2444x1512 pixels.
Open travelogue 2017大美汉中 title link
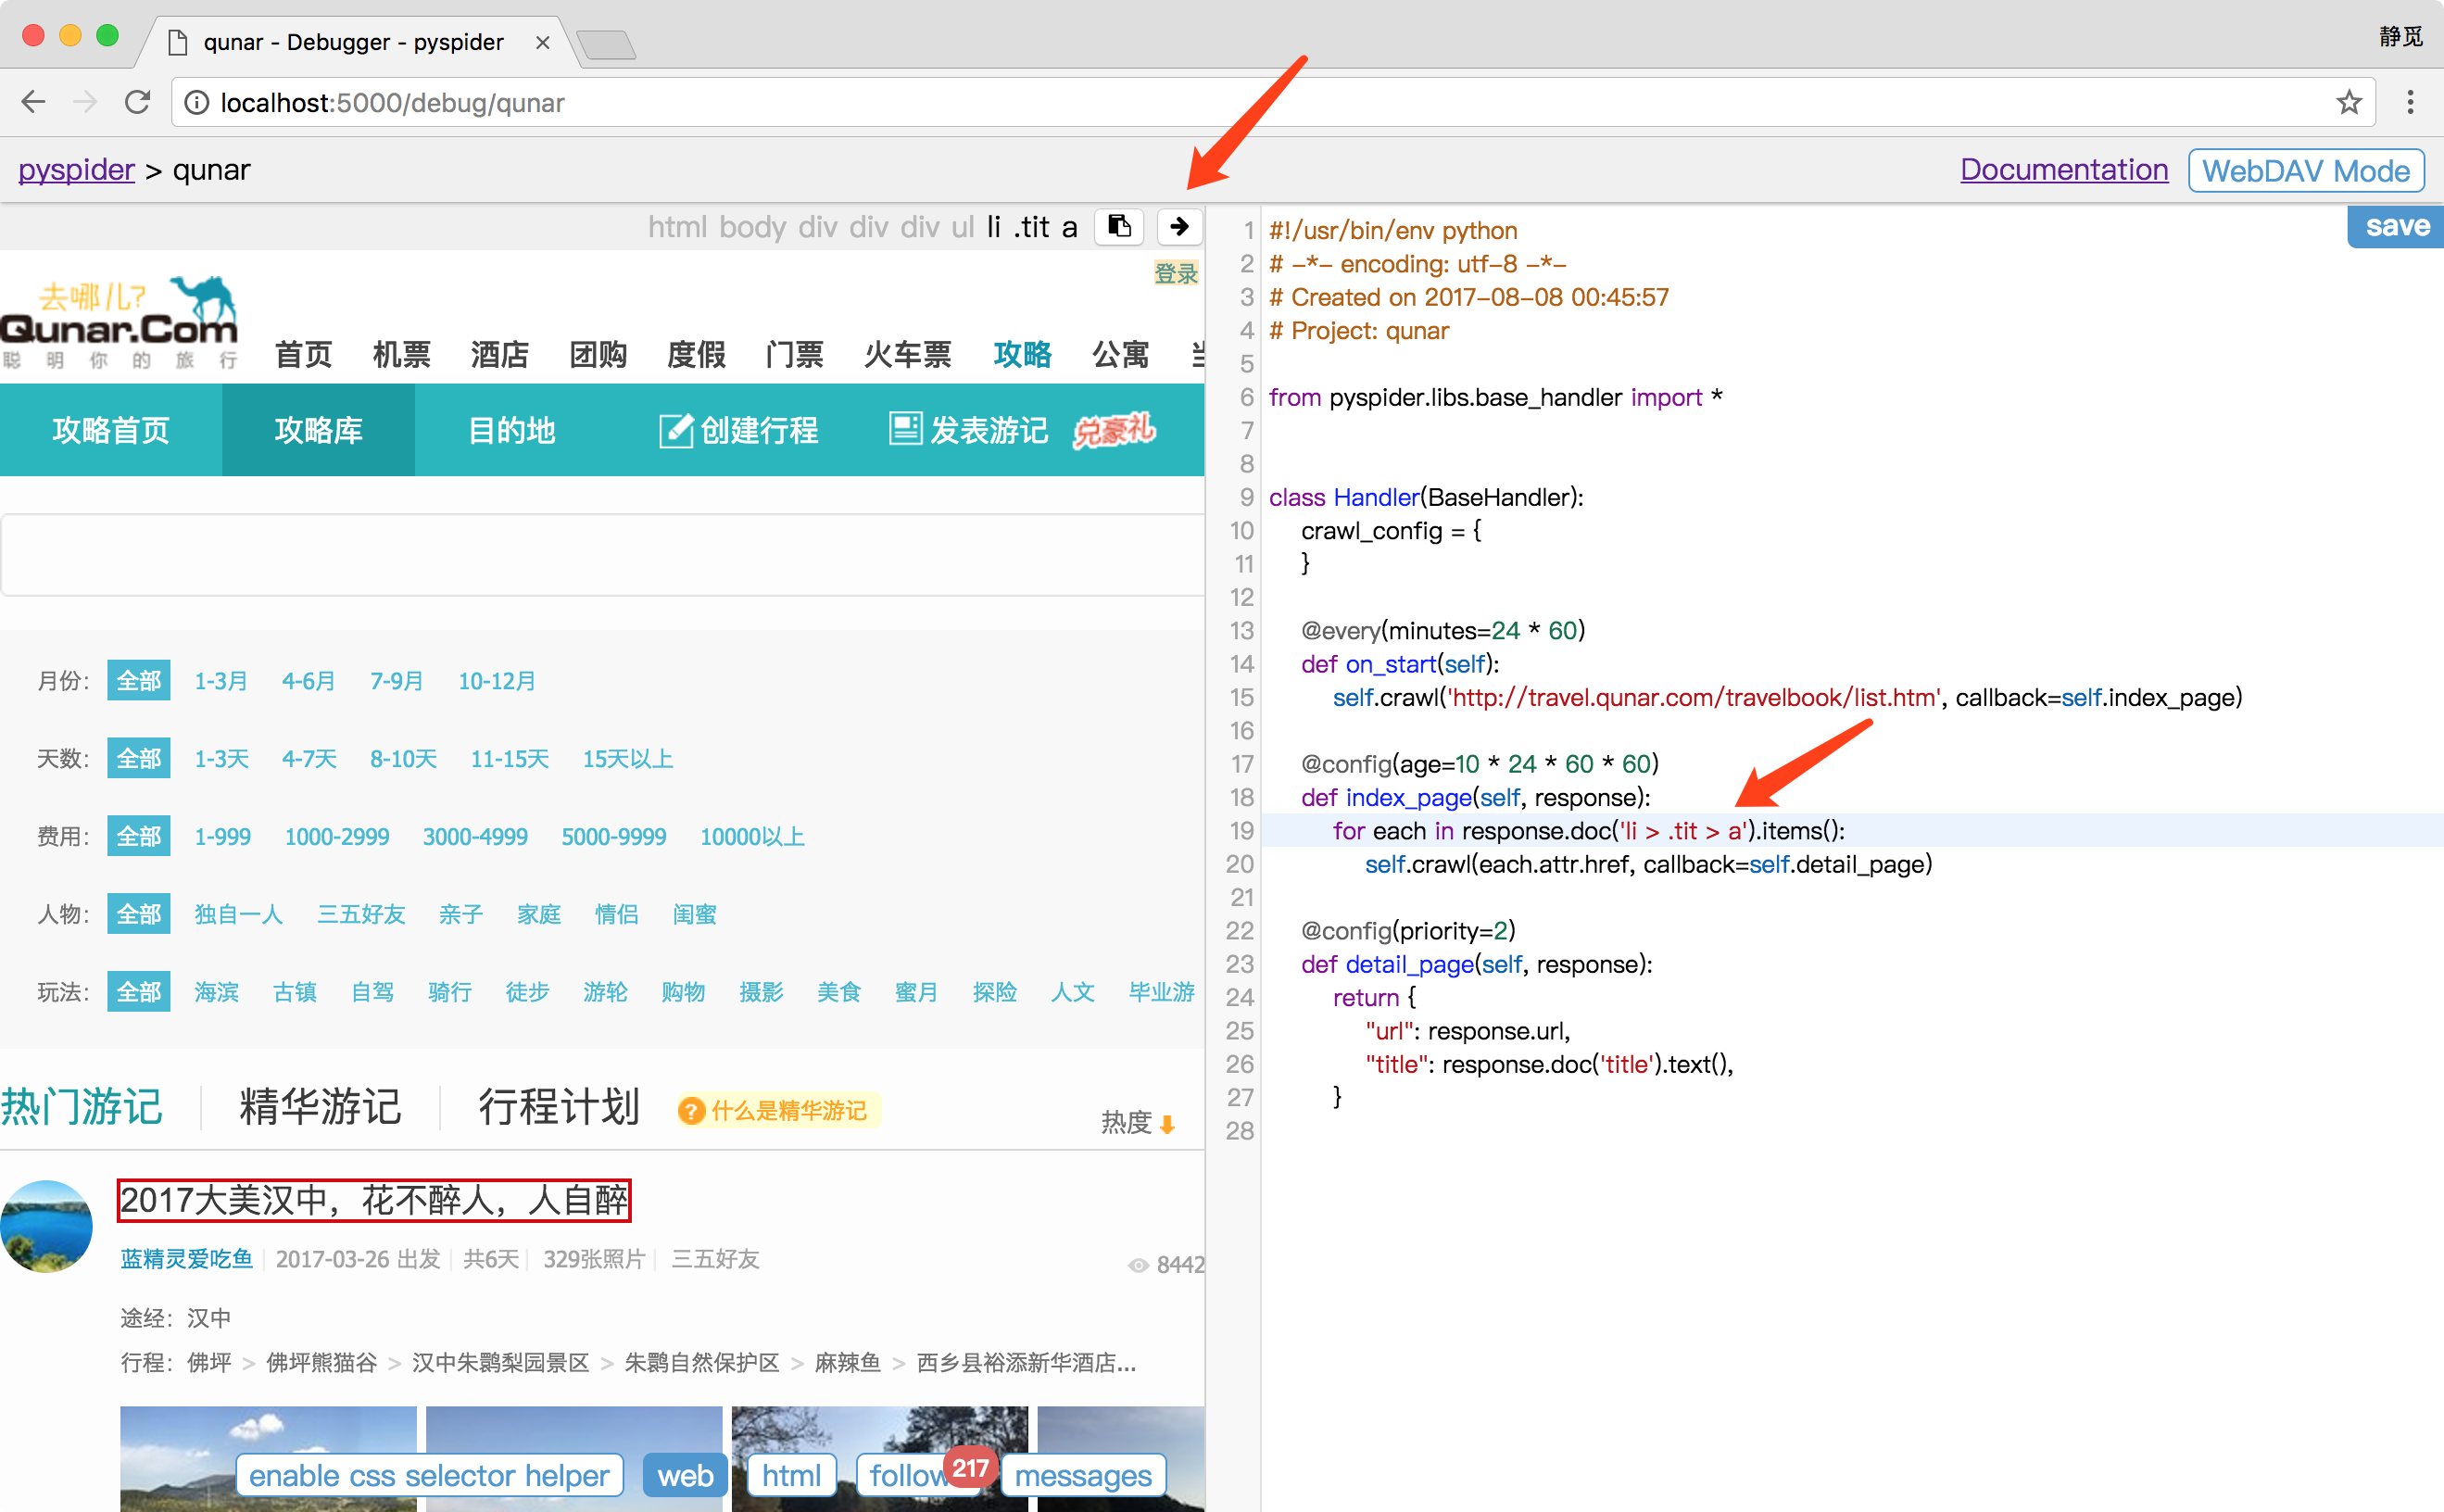pyautogui.click(x=375, y=1200)
